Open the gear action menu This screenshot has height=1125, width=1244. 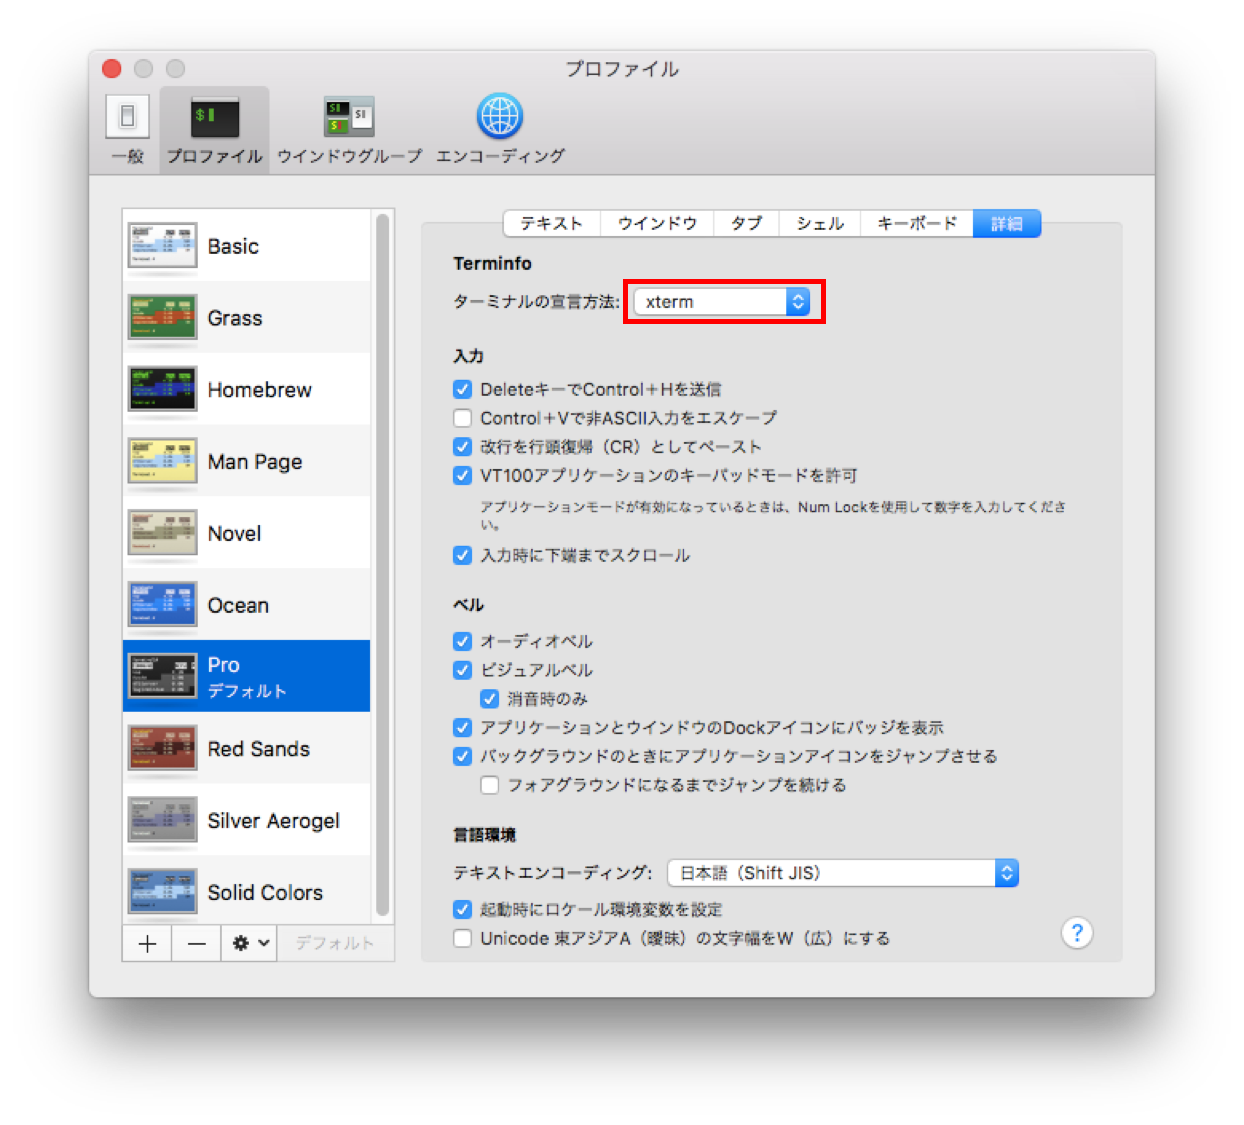point(250,943)
